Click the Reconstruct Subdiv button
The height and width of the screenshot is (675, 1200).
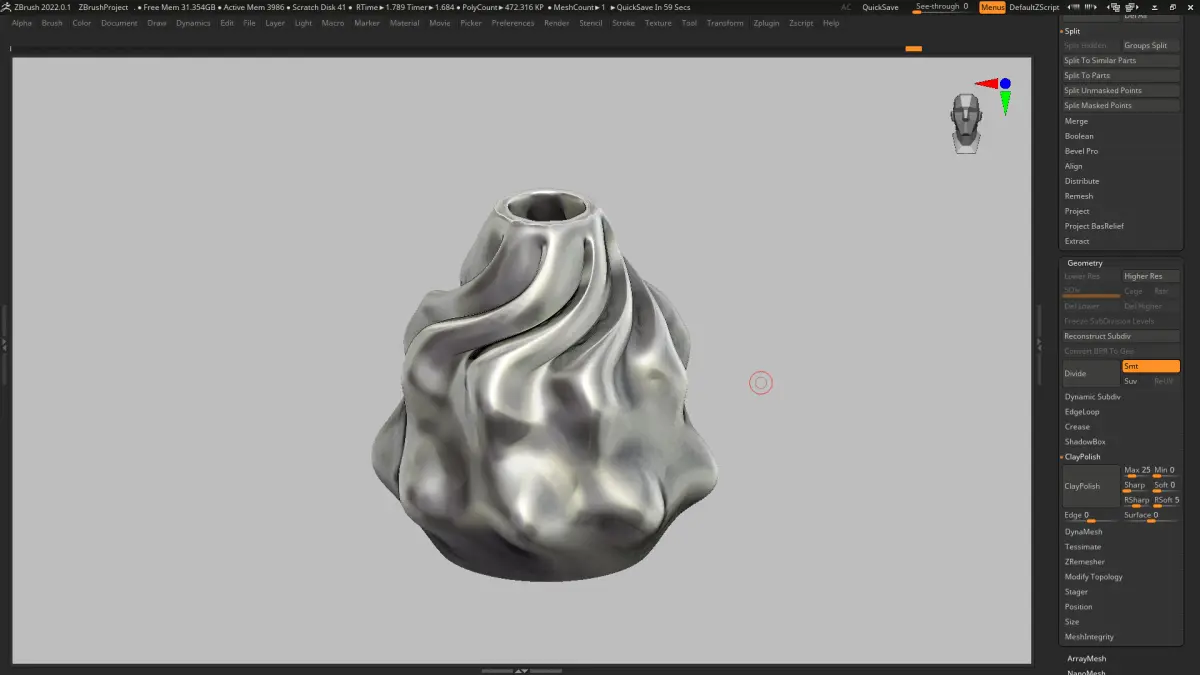click(x=1121, y=336)
